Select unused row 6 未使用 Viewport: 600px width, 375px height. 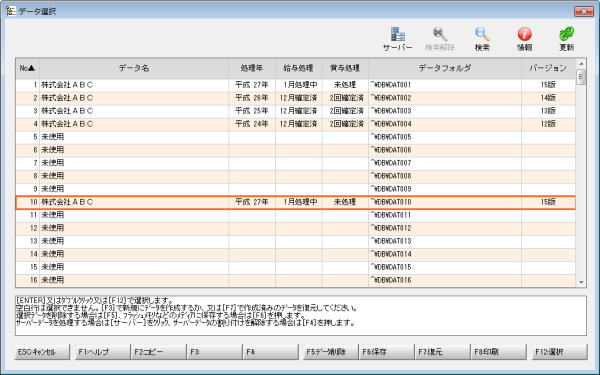295,150
